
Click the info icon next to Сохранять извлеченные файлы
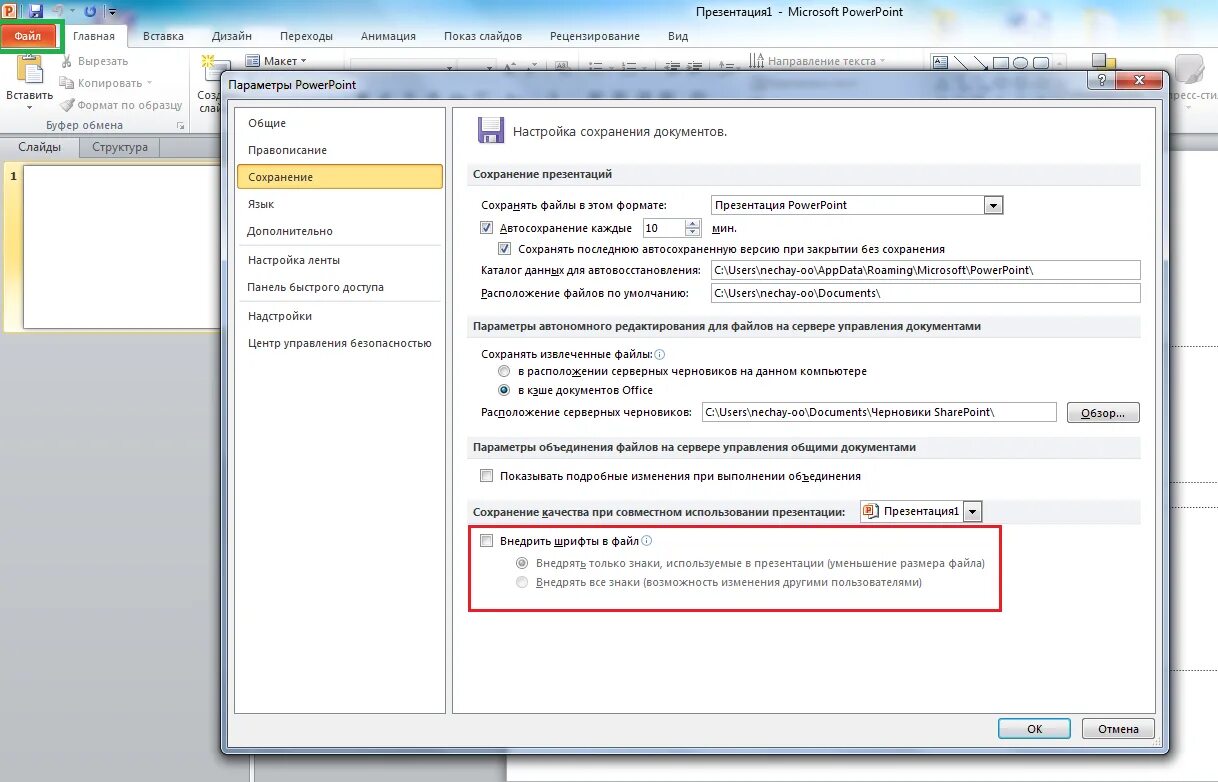pos(660,354)
